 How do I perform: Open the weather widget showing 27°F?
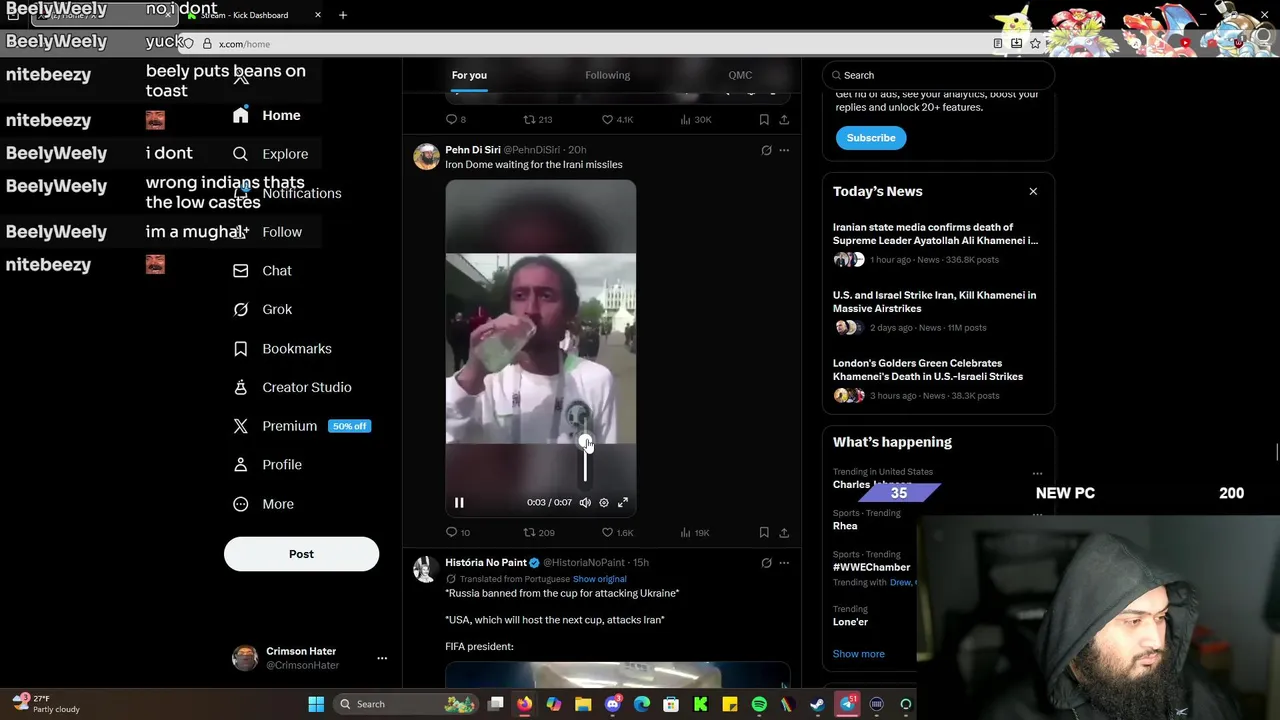point(46,704)
